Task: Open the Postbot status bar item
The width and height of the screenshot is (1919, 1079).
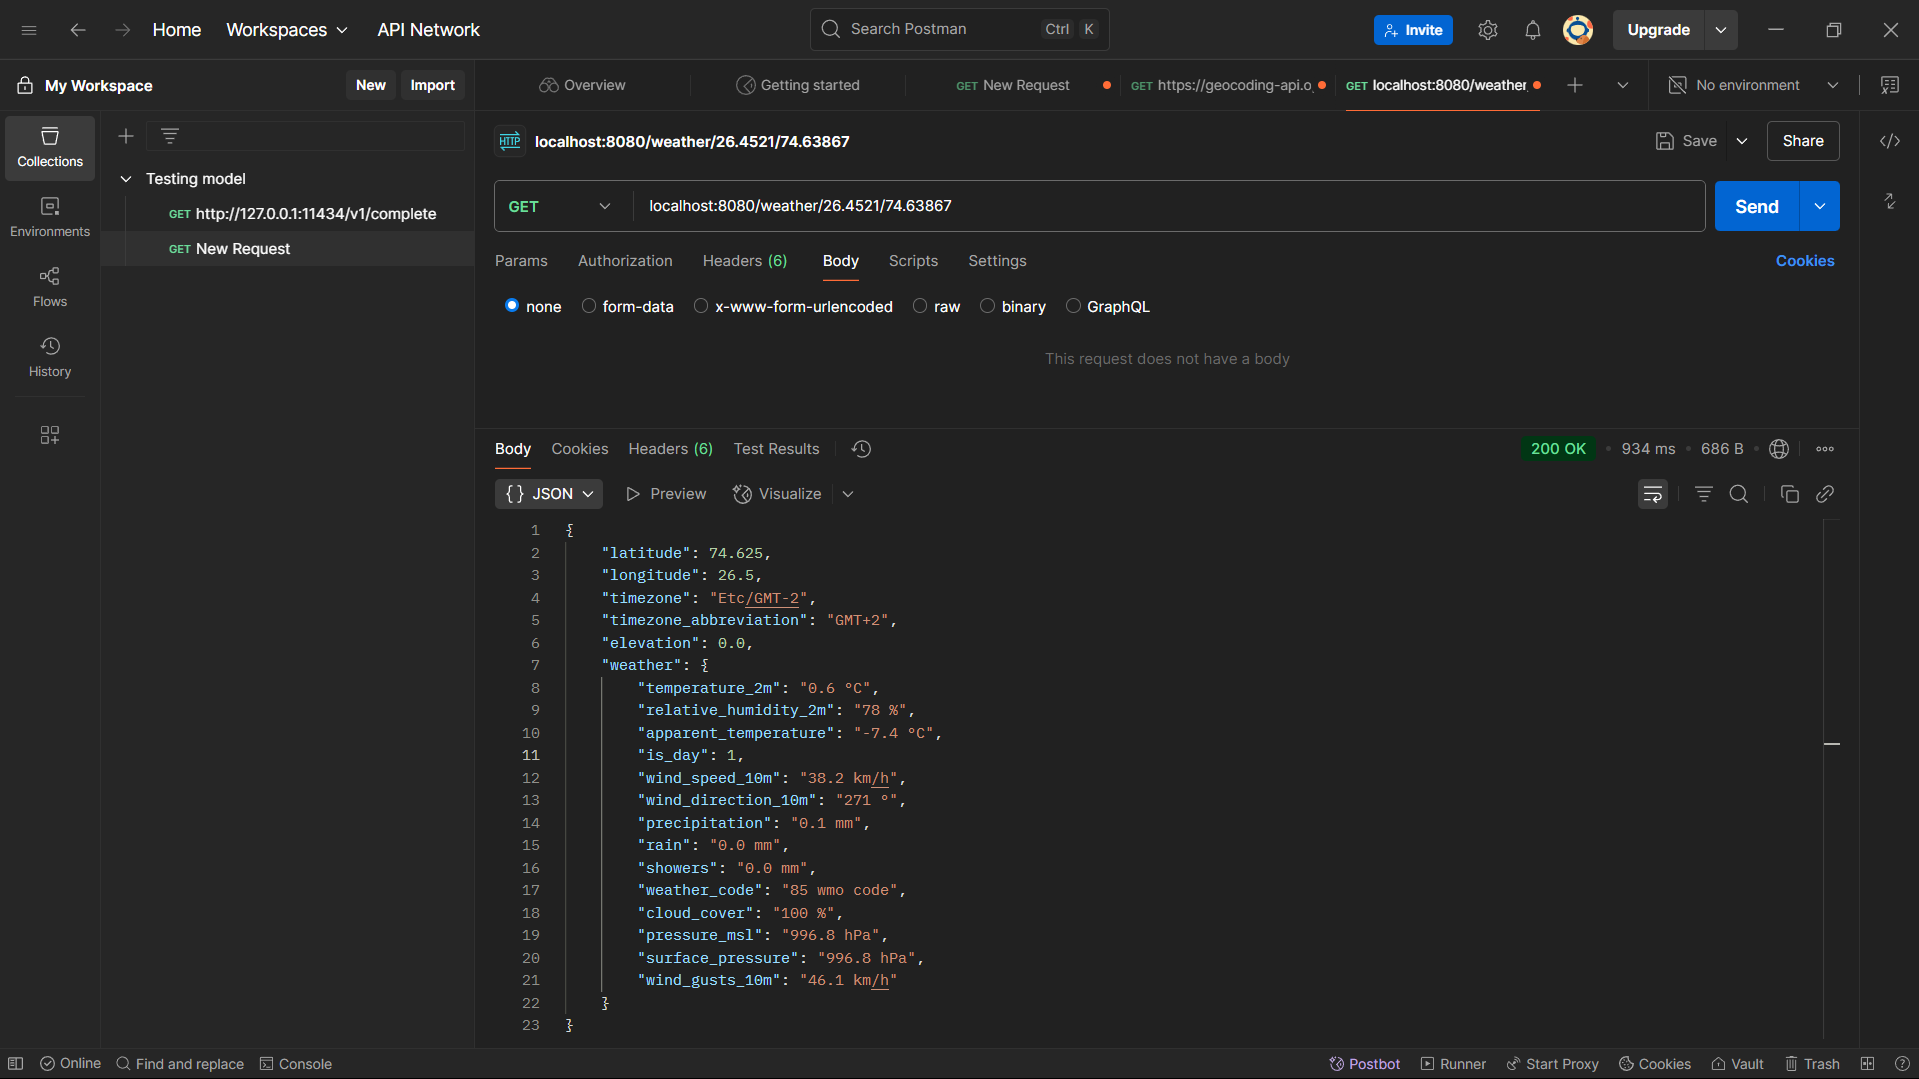Action: click(x=1364, y=1064)
